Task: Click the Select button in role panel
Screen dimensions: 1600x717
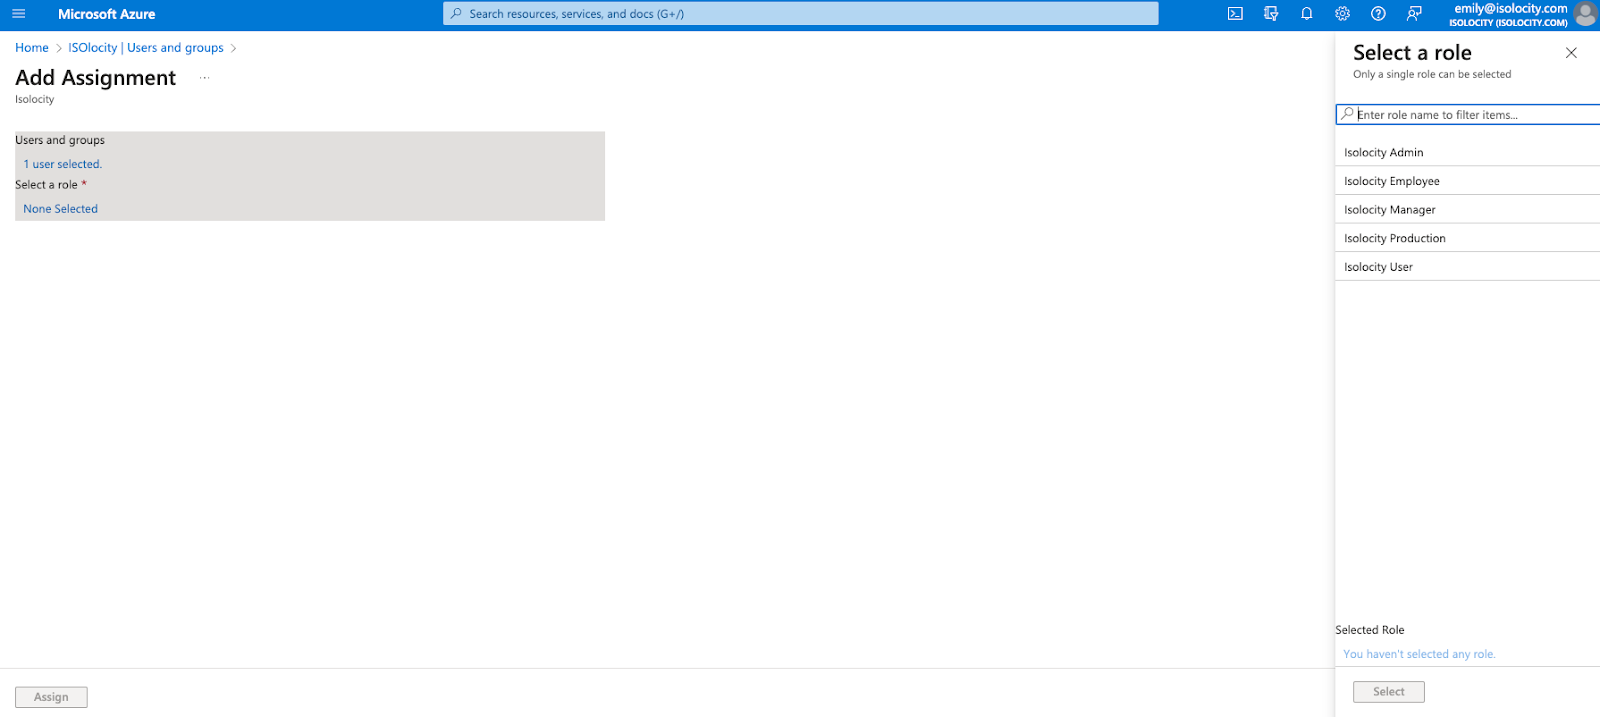Action: (x=1388, y=692)
